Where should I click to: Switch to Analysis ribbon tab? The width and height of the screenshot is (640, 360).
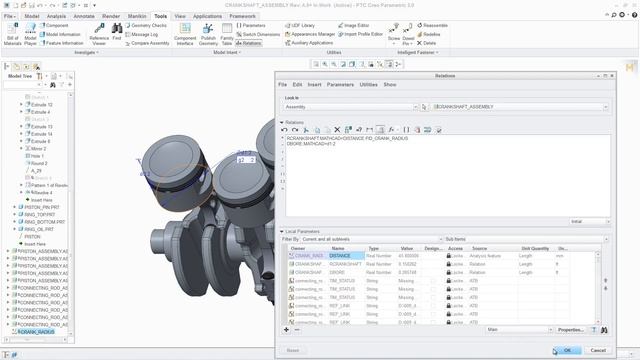[x=56, y=16]
